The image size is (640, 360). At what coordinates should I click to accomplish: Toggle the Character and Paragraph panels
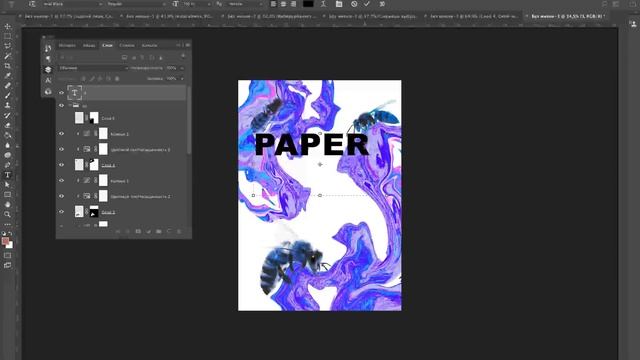pyautogui.click(x=339, y=4)
